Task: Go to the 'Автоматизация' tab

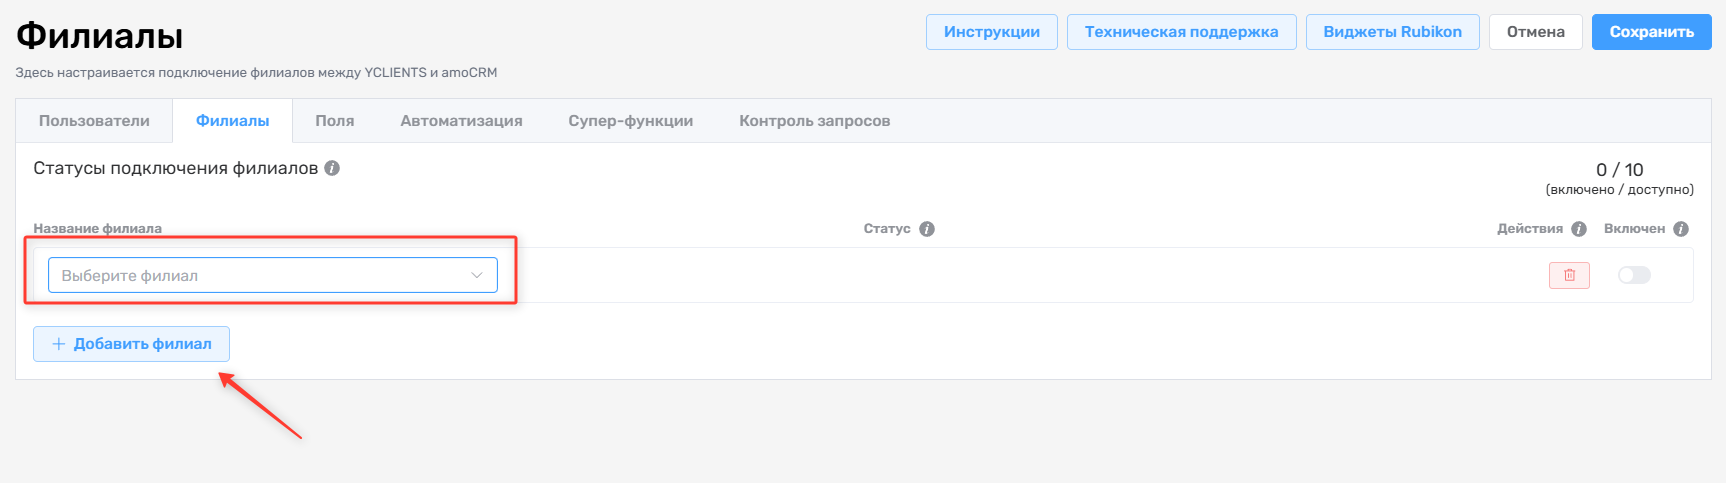Action: point(461,121)
